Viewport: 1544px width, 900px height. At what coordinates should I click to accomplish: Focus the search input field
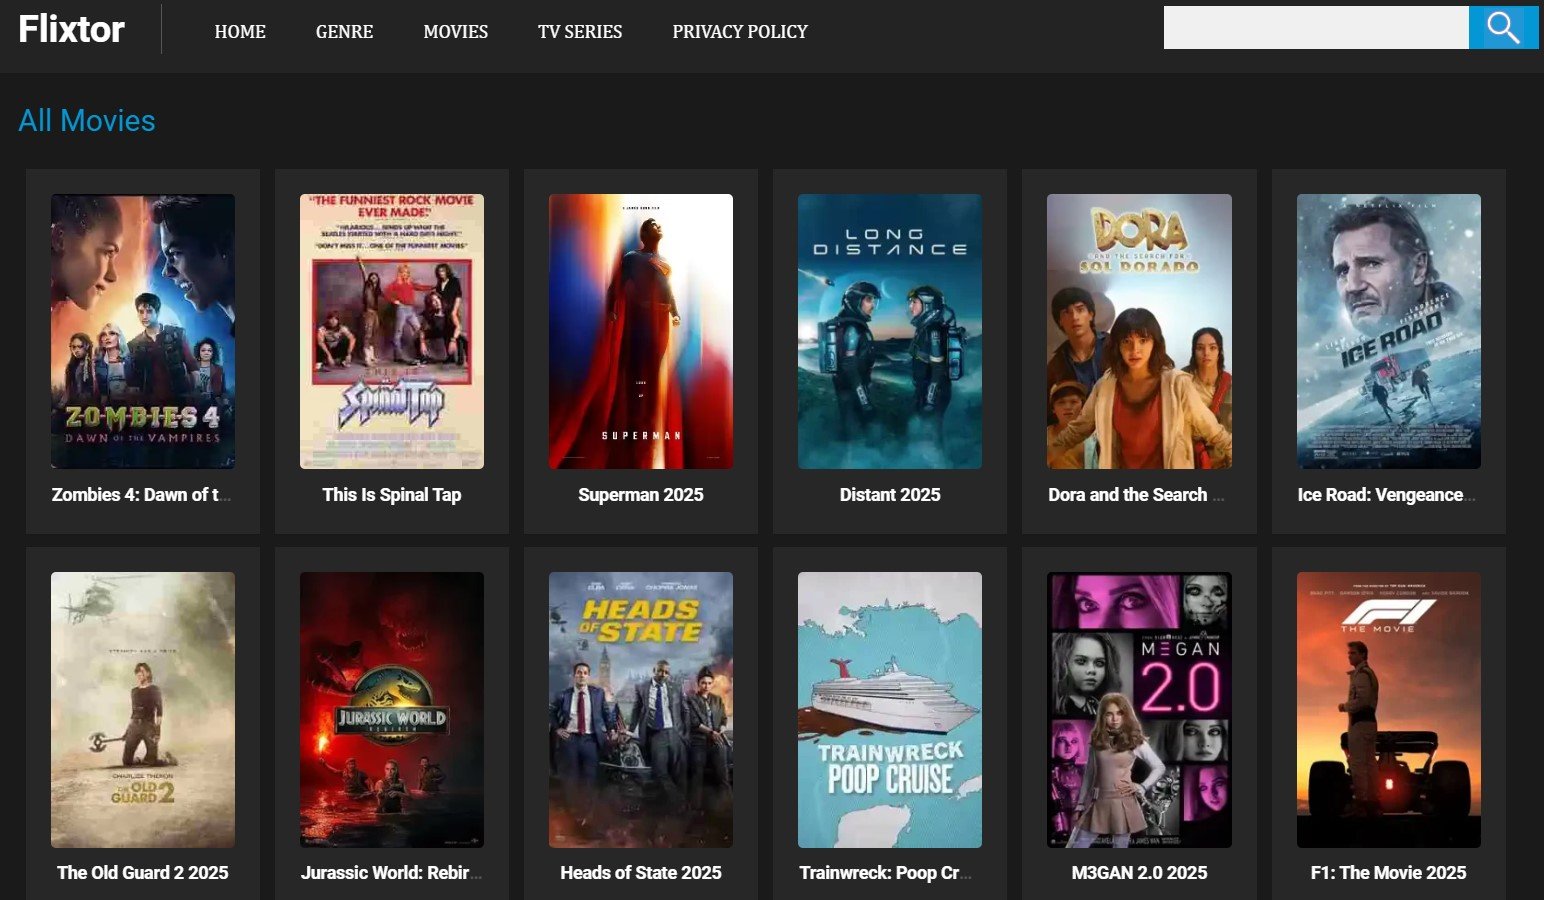1316,28
